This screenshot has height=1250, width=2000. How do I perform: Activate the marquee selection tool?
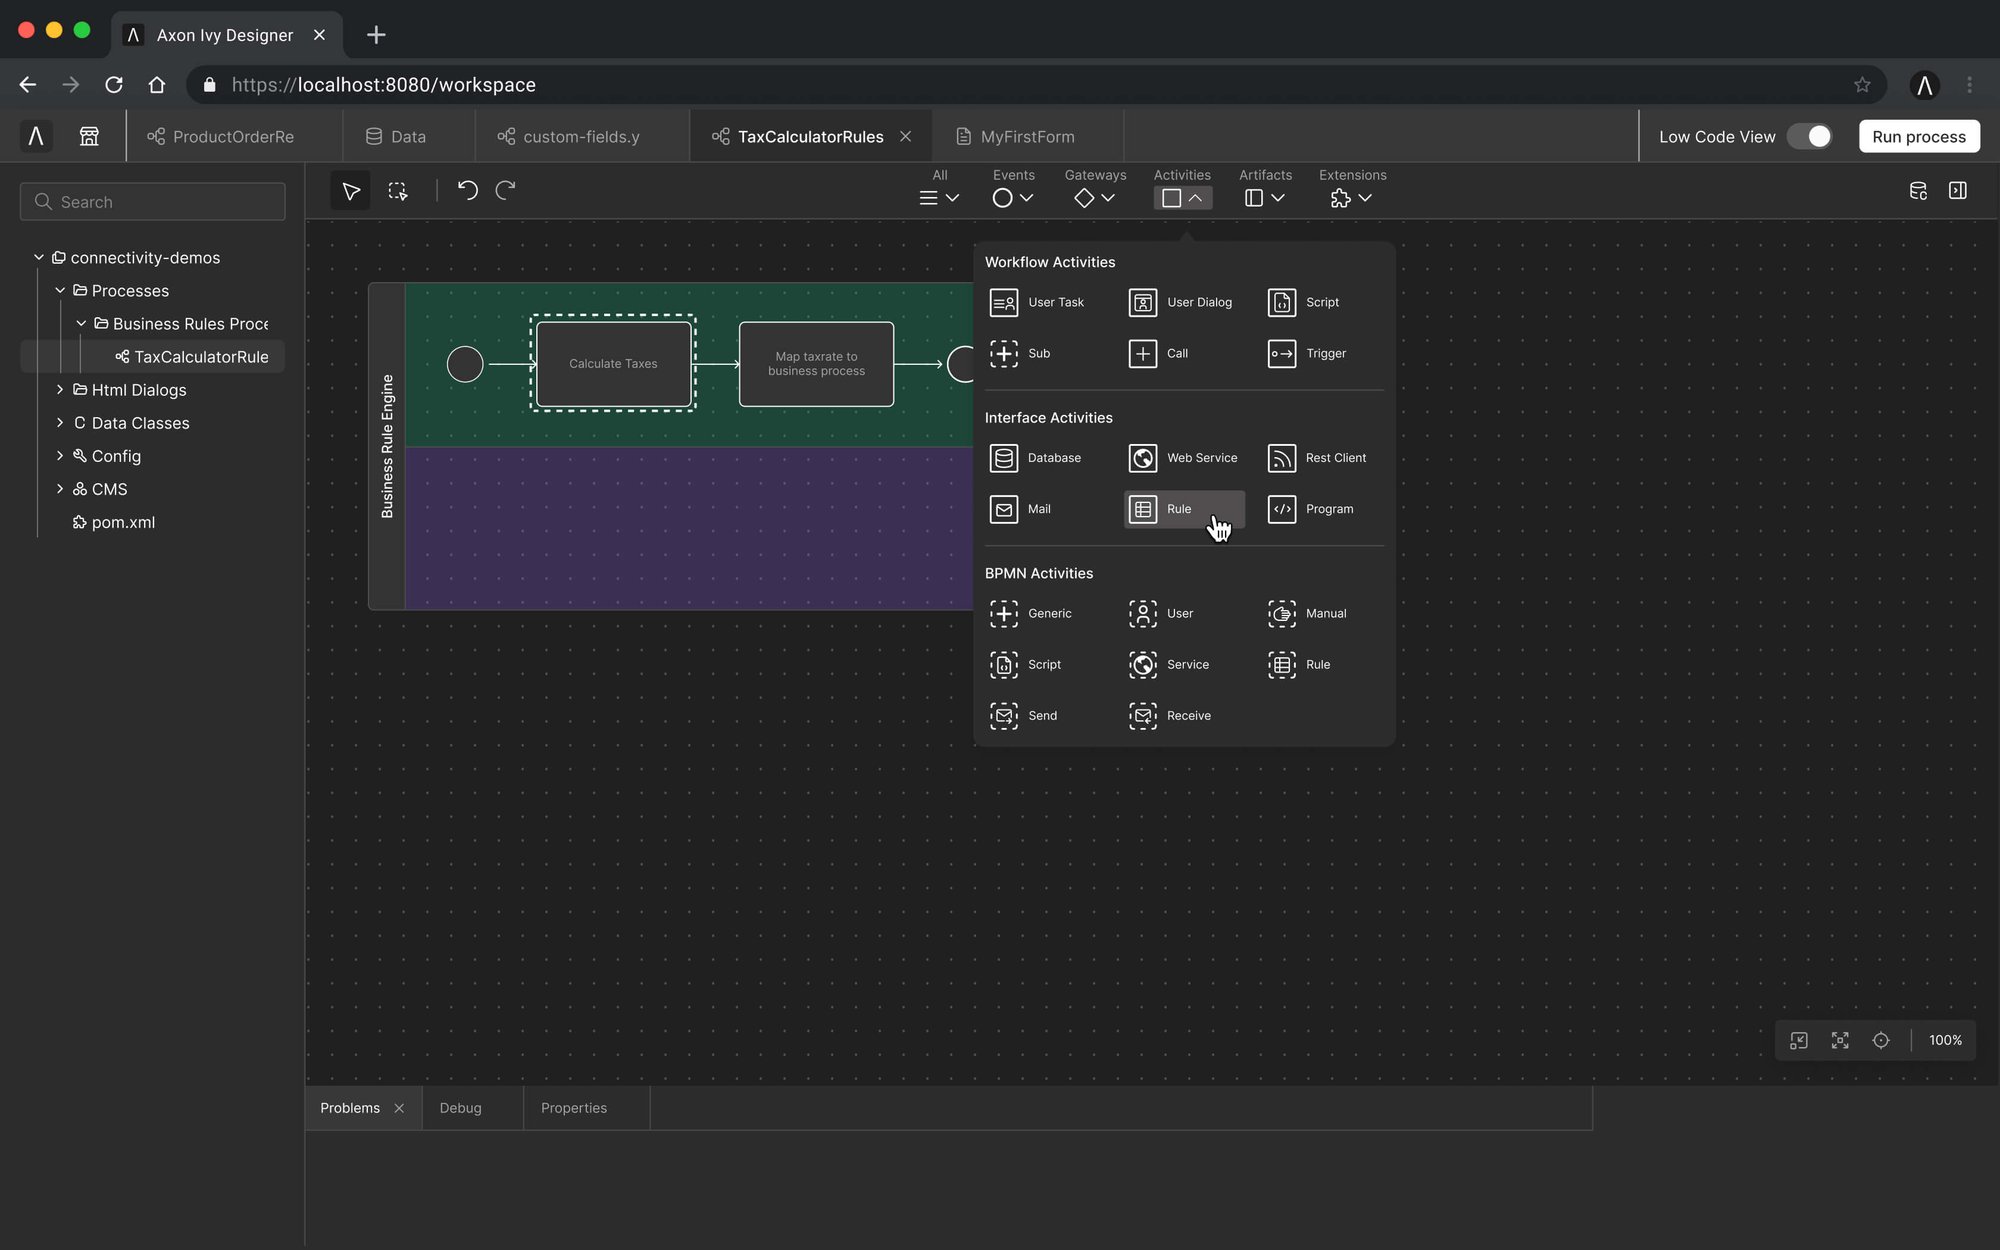pos(398,191)
